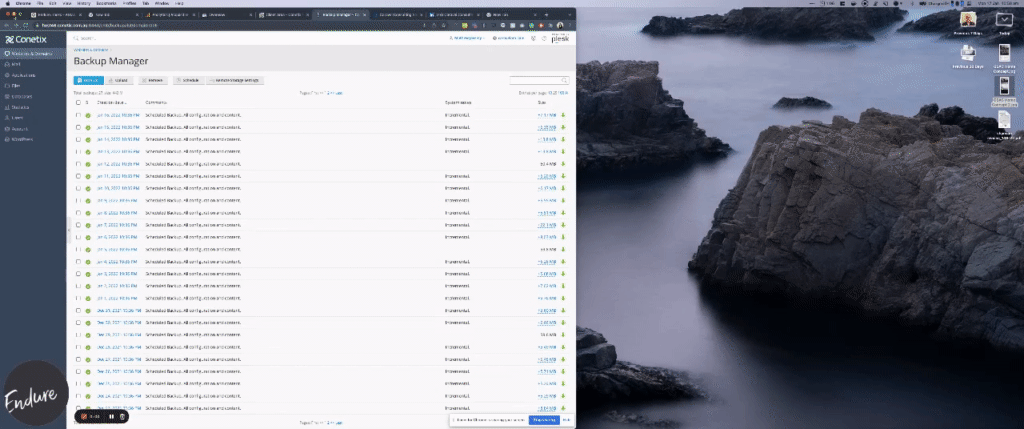Download the Jan 10, 2022 backup

point(563,188)
